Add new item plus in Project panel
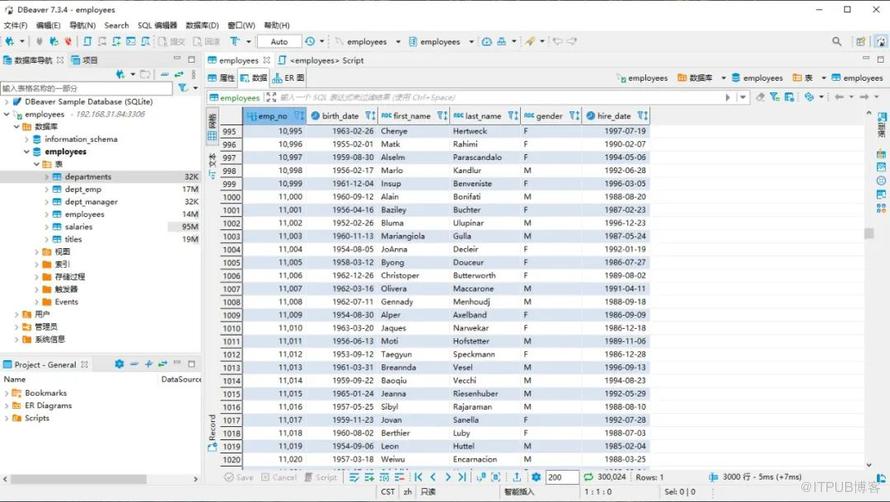The height and width of the screenshot is (502, 890). coord(149,364)
